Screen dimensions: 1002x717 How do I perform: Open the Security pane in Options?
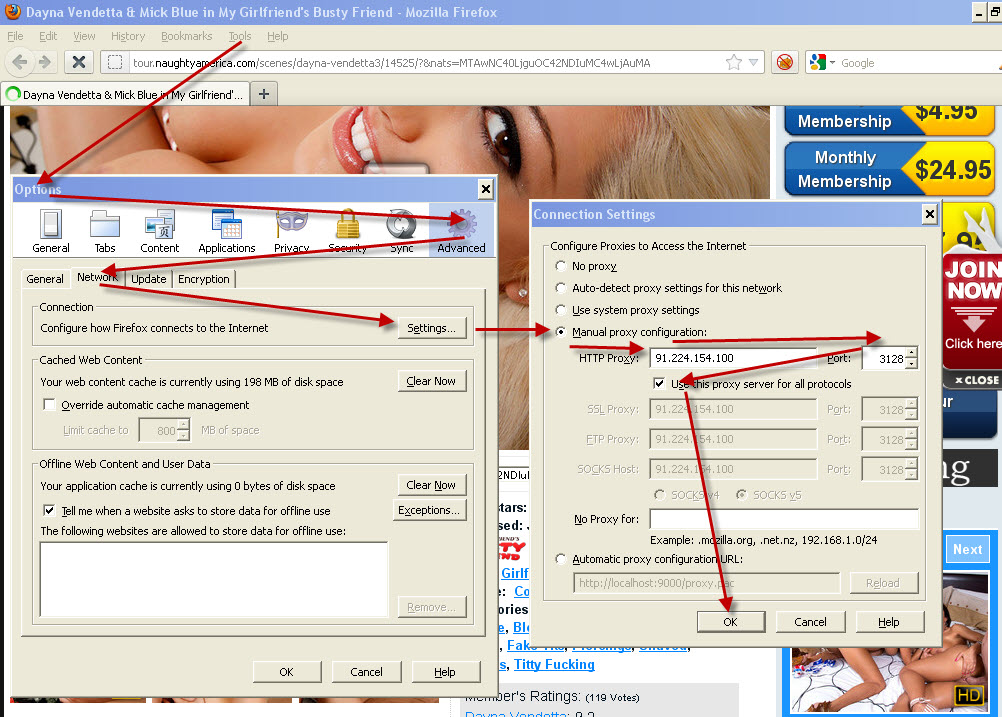click(x=348, y=231)
